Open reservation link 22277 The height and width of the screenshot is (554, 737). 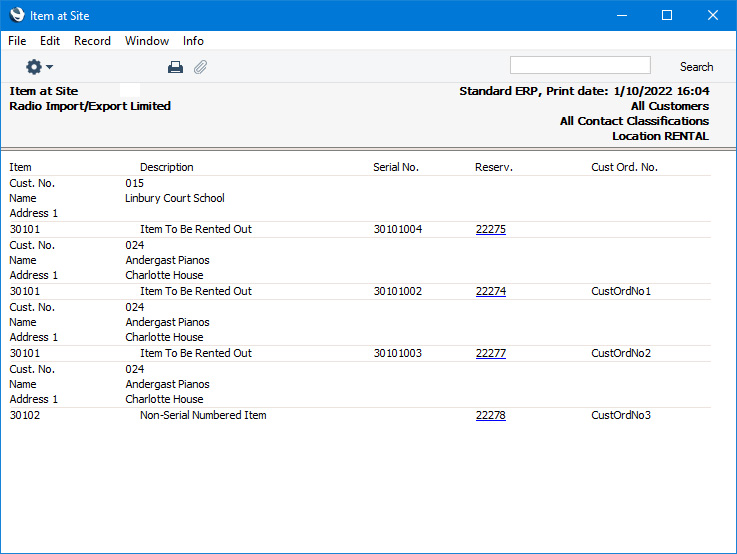pyautogui.click(x=490, y=353)
